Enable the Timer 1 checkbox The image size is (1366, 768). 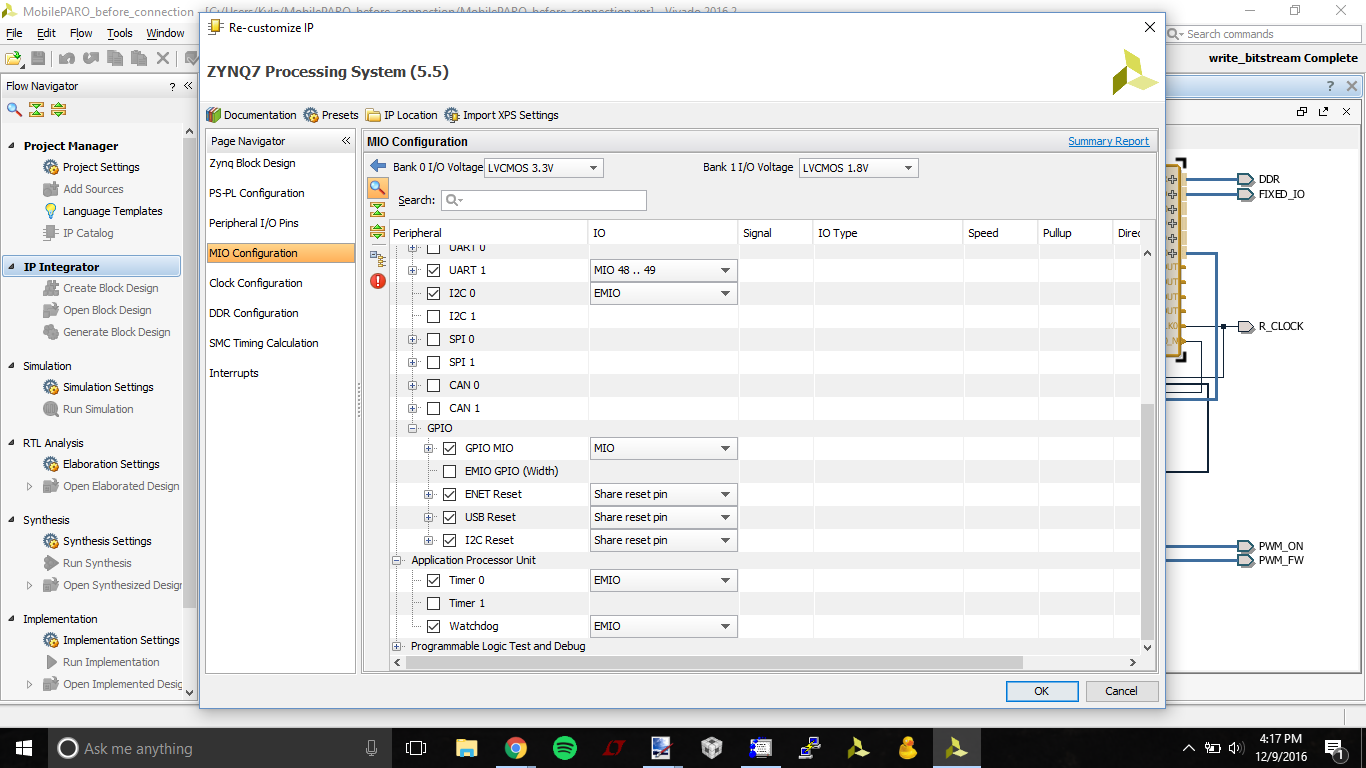point(434,603)
